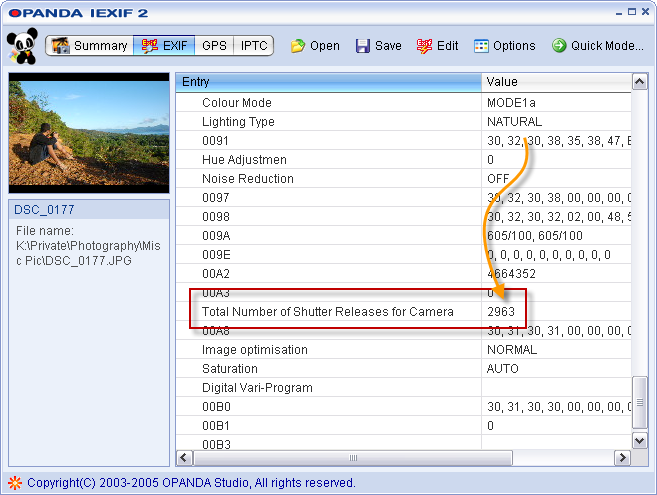Click the Edit EXIF icon
657x495 pixels.
coord(424,46)
